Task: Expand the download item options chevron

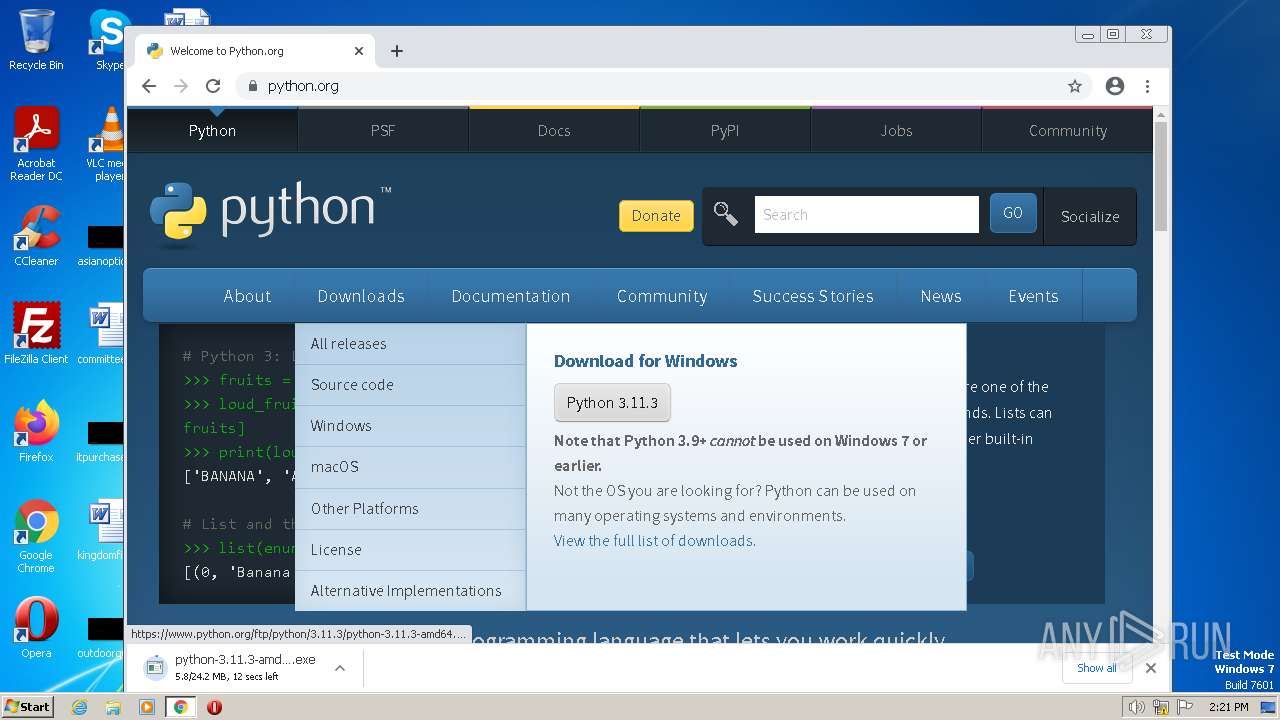Action: coord(340,668)
